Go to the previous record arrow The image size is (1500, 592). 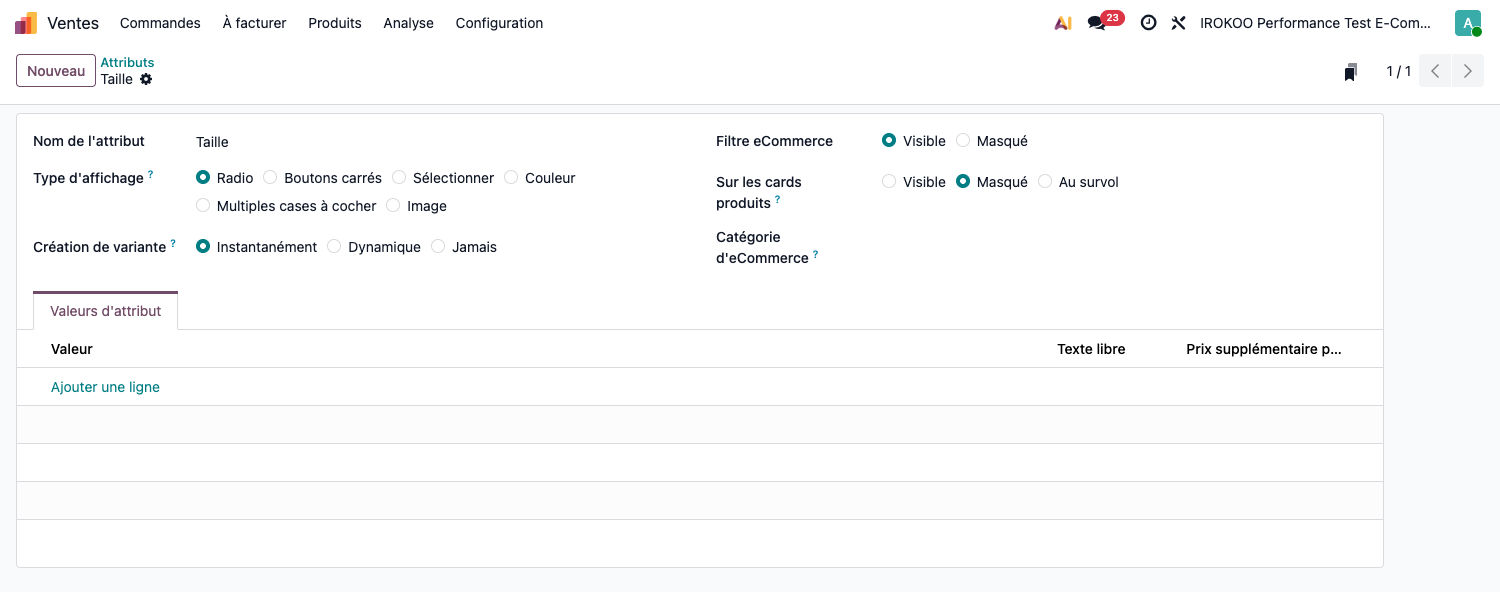(1435, 71)
